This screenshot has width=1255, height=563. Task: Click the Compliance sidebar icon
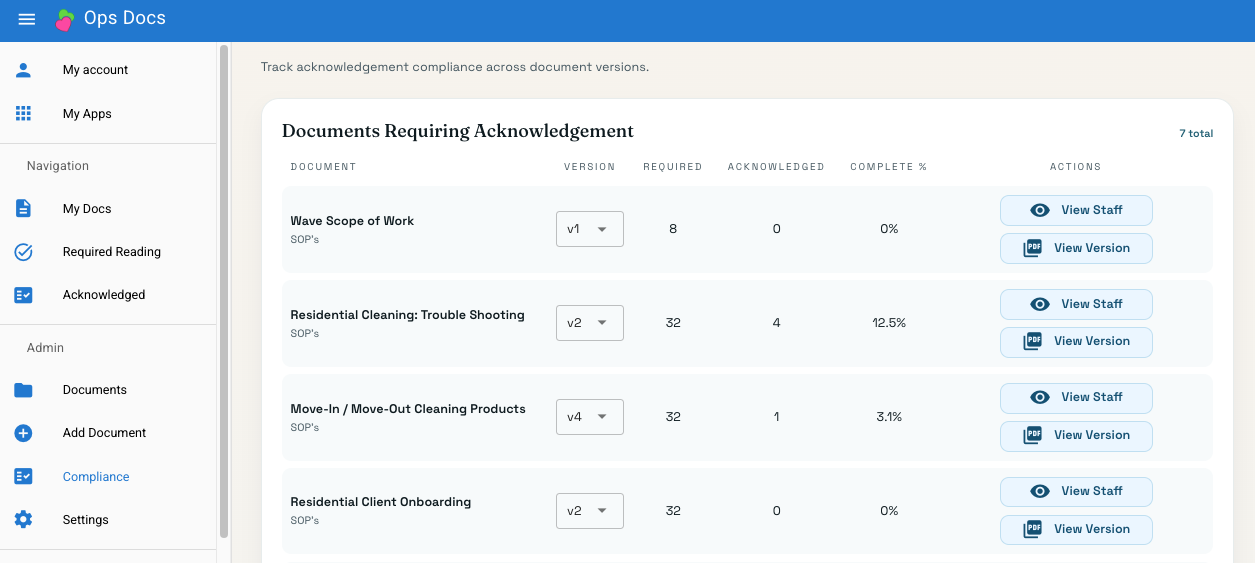pos(23,477)
